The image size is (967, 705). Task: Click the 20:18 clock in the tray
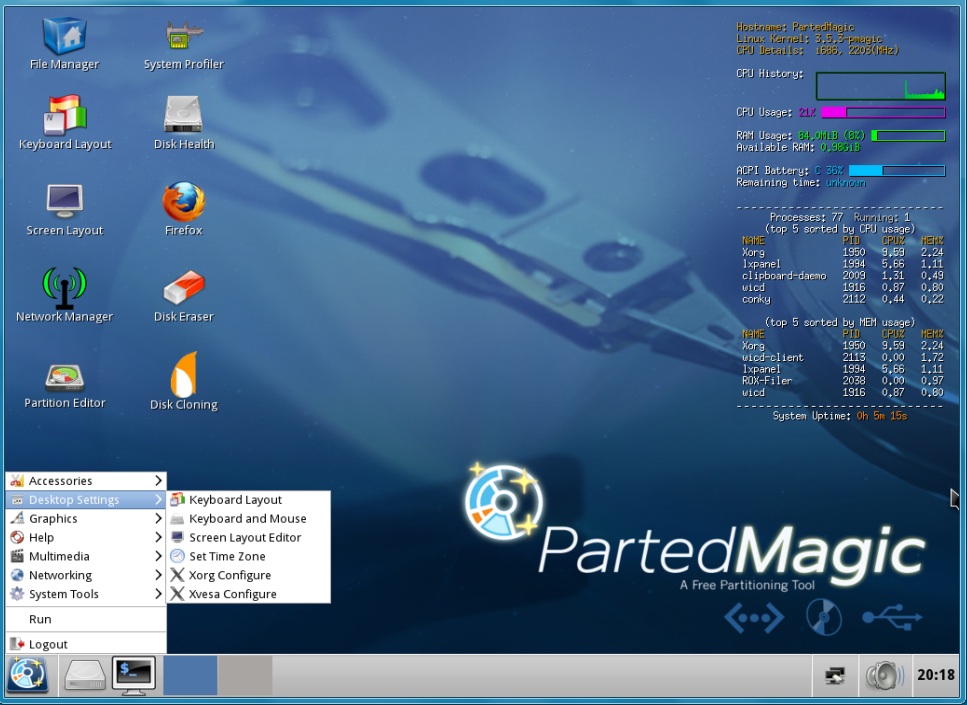[x=936, y=675]
